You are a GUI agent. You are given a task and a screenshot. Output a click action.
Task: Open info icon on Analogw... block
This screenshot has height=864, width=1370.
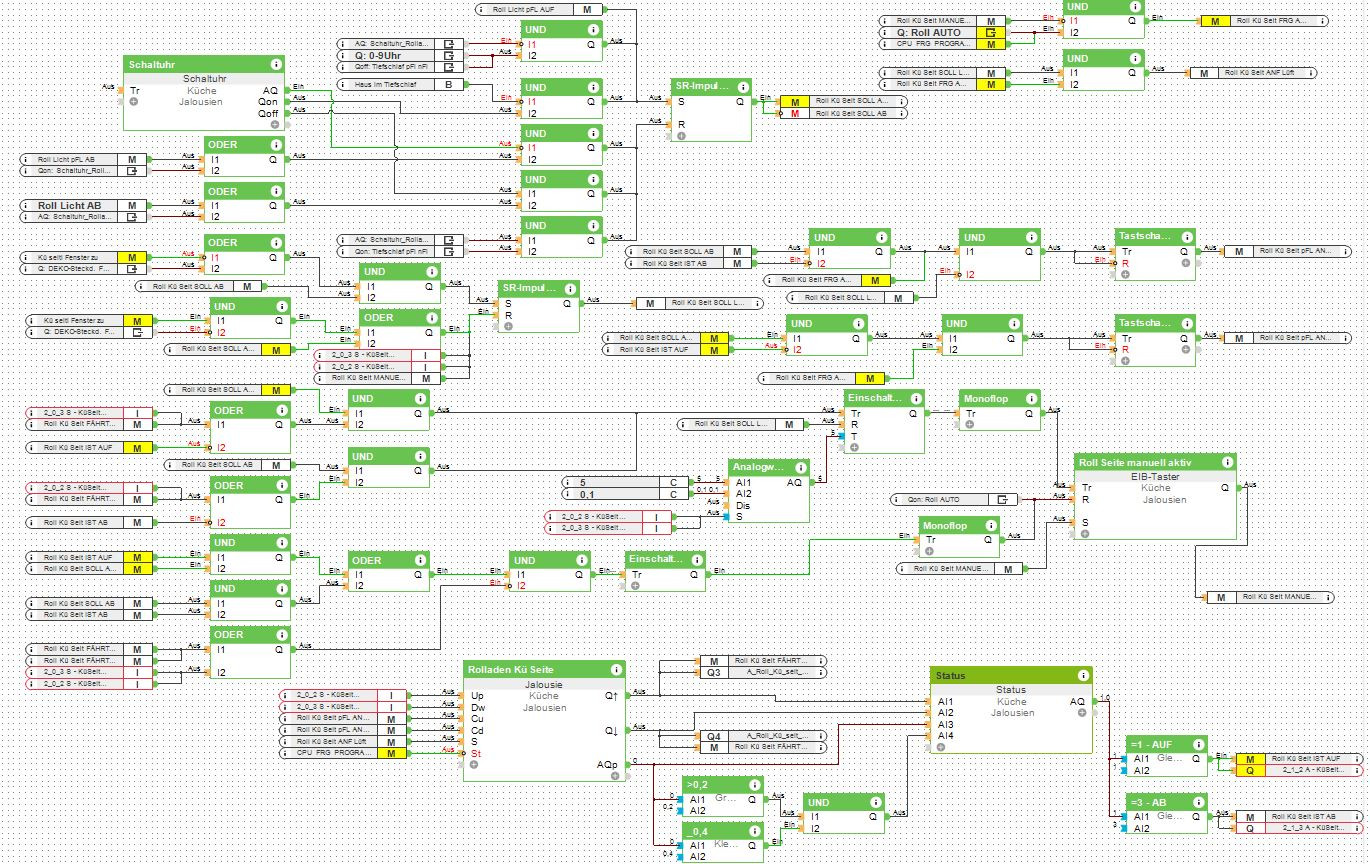[x=801, y=467]
